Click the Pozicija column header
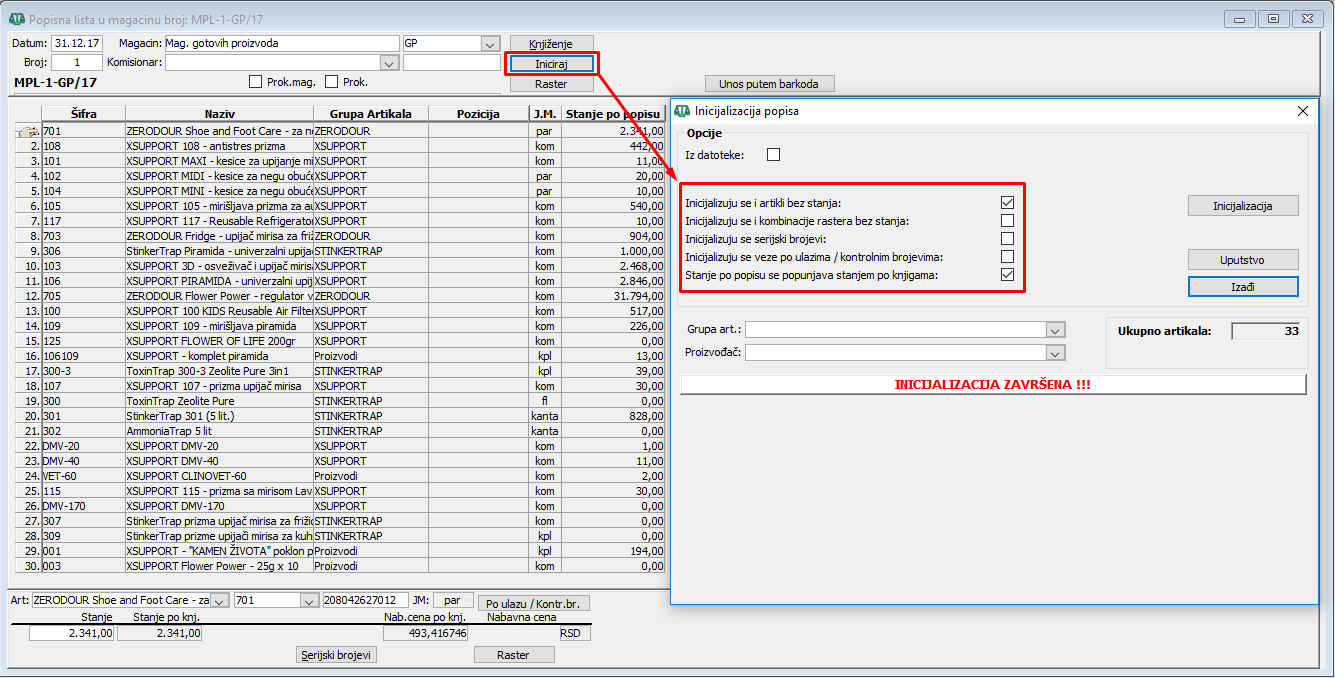1335x678 pixels. tap(478, 114)
